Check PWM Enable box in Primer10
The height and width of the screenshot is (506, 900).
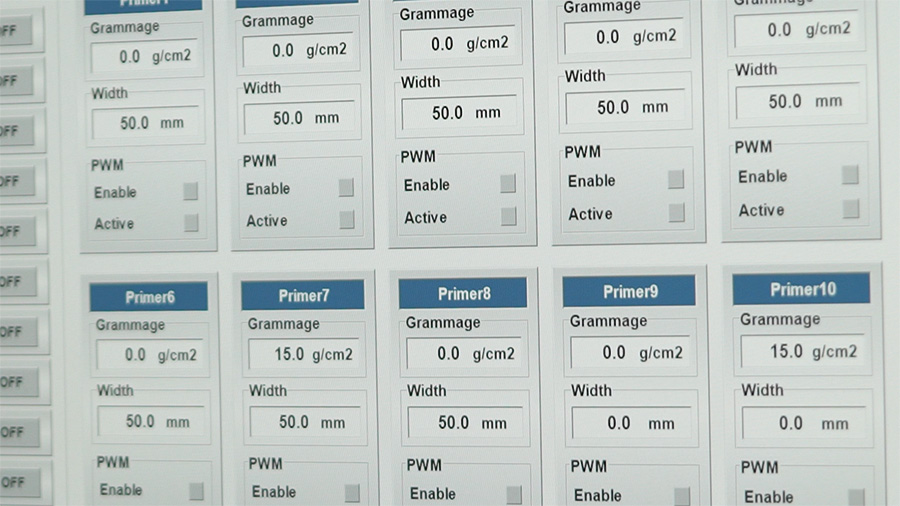[857, 497]
